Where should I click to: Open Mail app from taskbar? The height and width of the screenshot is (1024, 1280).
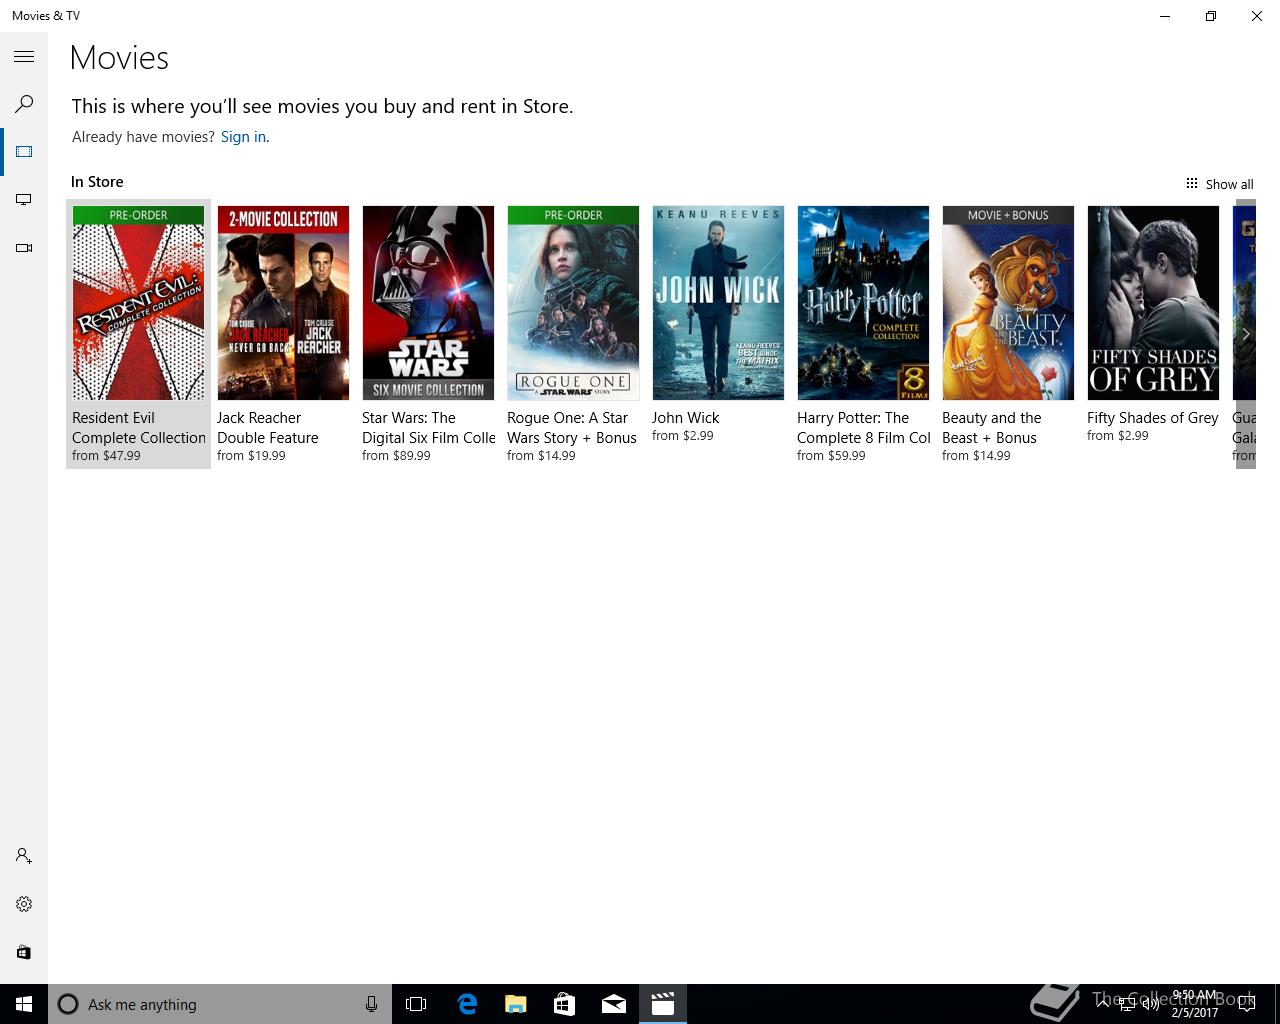(x=614, y=1004)
